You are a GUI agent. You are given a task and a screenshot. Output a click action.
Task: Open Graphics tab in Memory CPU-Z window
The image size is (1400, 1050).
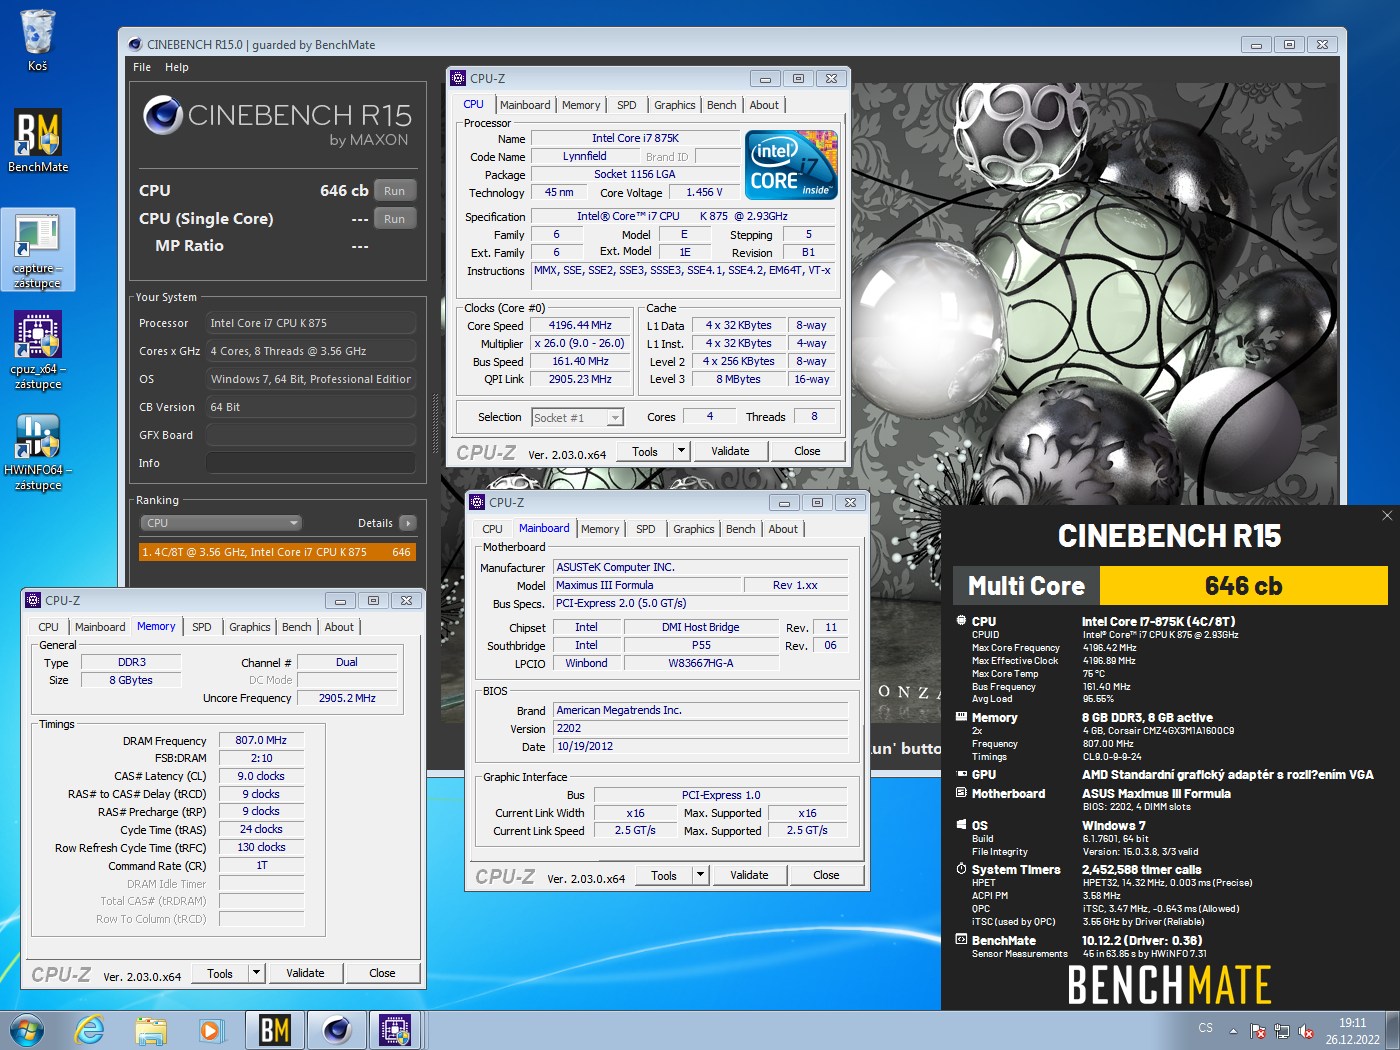tap(250, 627)
